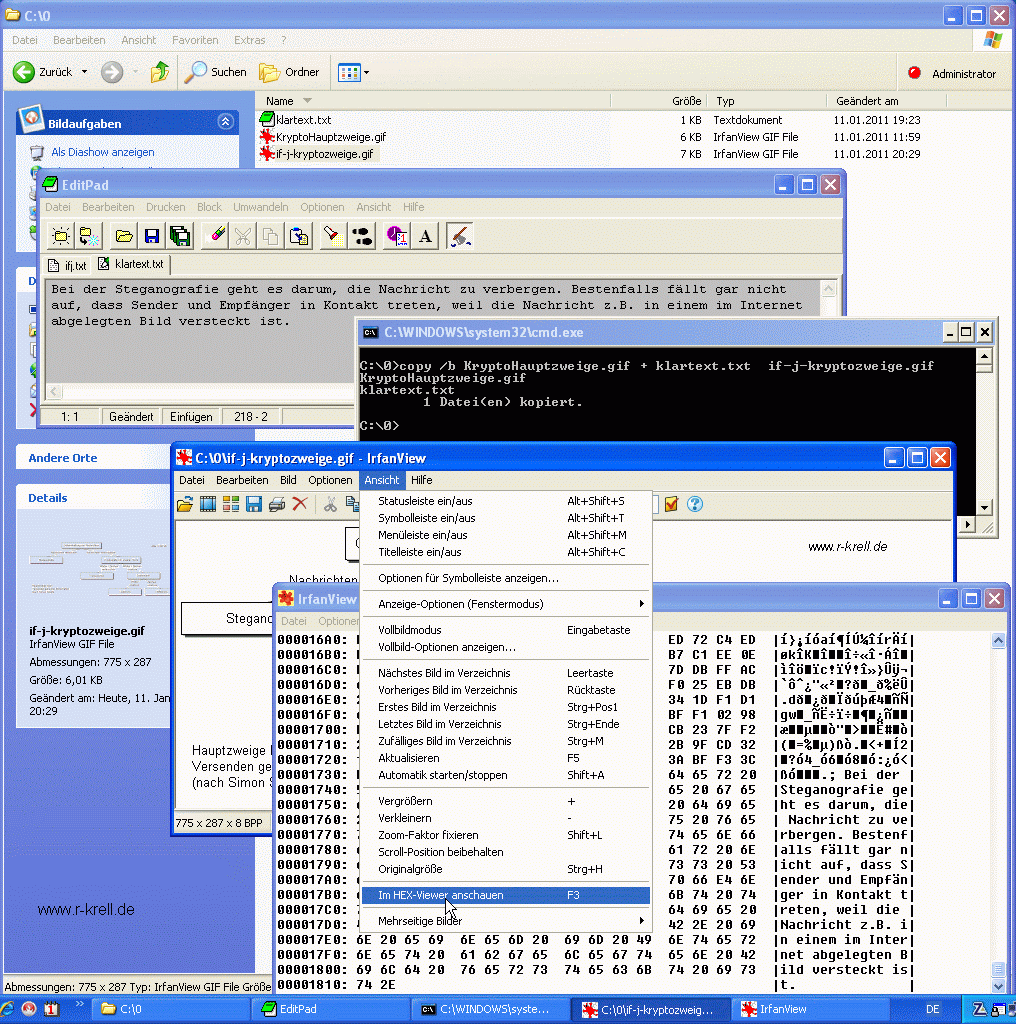This screenshot has height=1024, width=1016.
Task: Toggle 'Symbolleiste ein/aus' menu entry
Action: (426, 518)
